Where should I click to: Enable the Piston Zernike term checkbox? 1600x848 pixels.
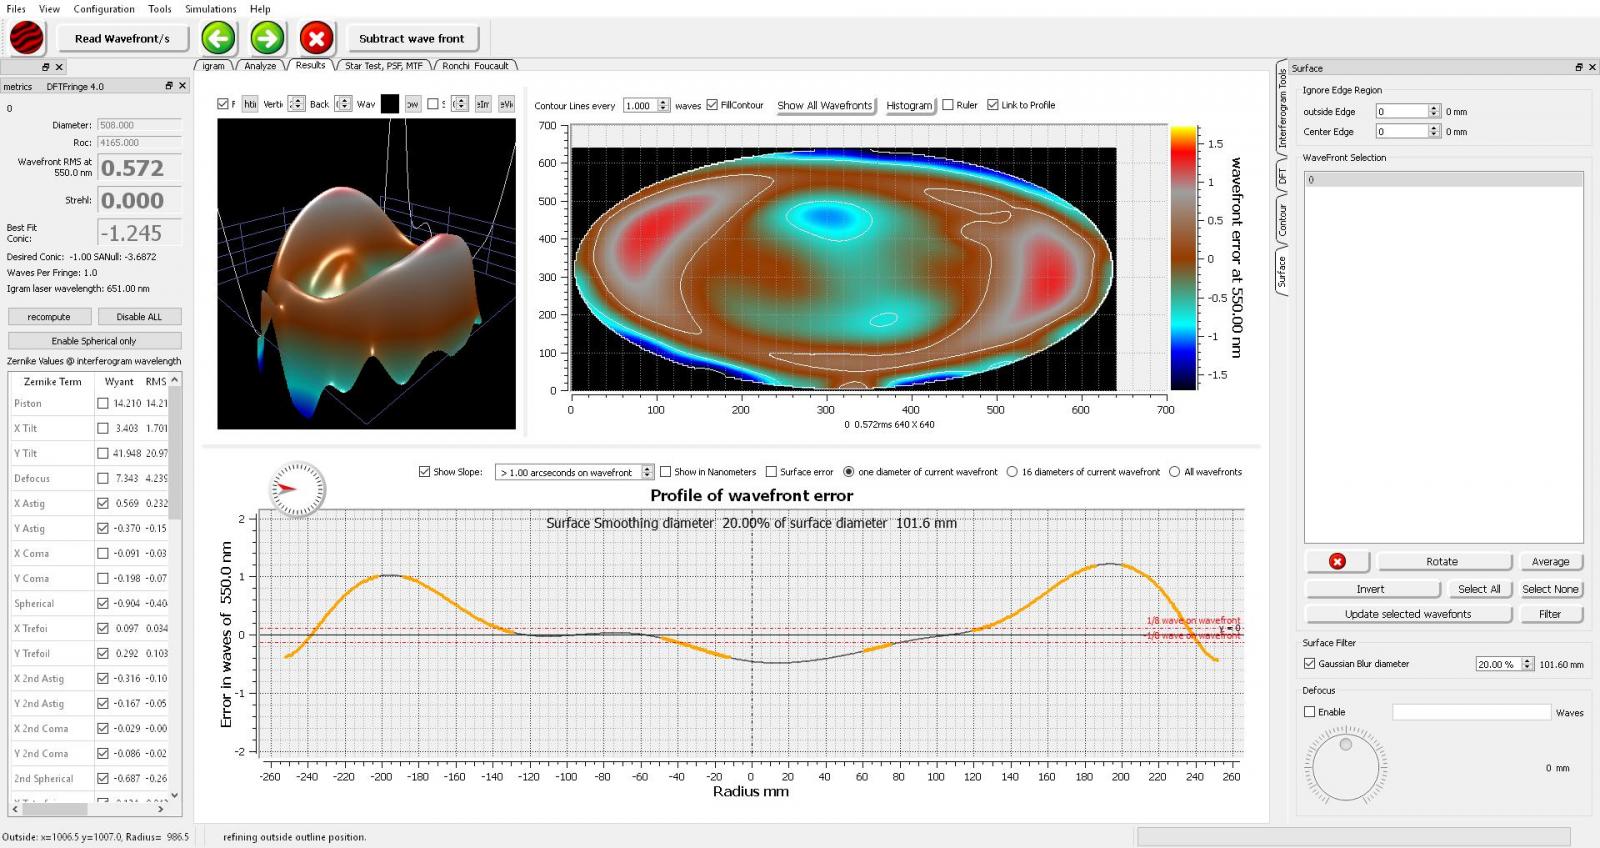point(103,403)
